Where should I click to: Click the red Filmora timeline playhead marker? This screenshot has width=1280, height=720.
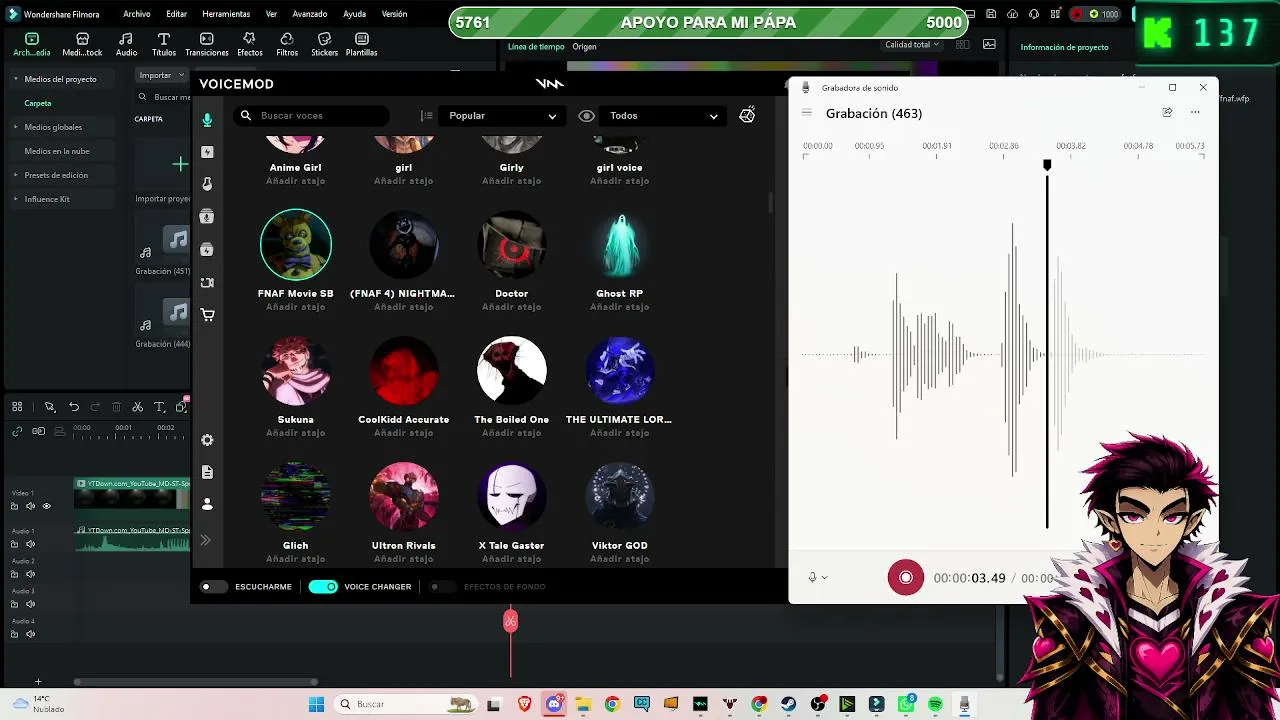[510, 622]
